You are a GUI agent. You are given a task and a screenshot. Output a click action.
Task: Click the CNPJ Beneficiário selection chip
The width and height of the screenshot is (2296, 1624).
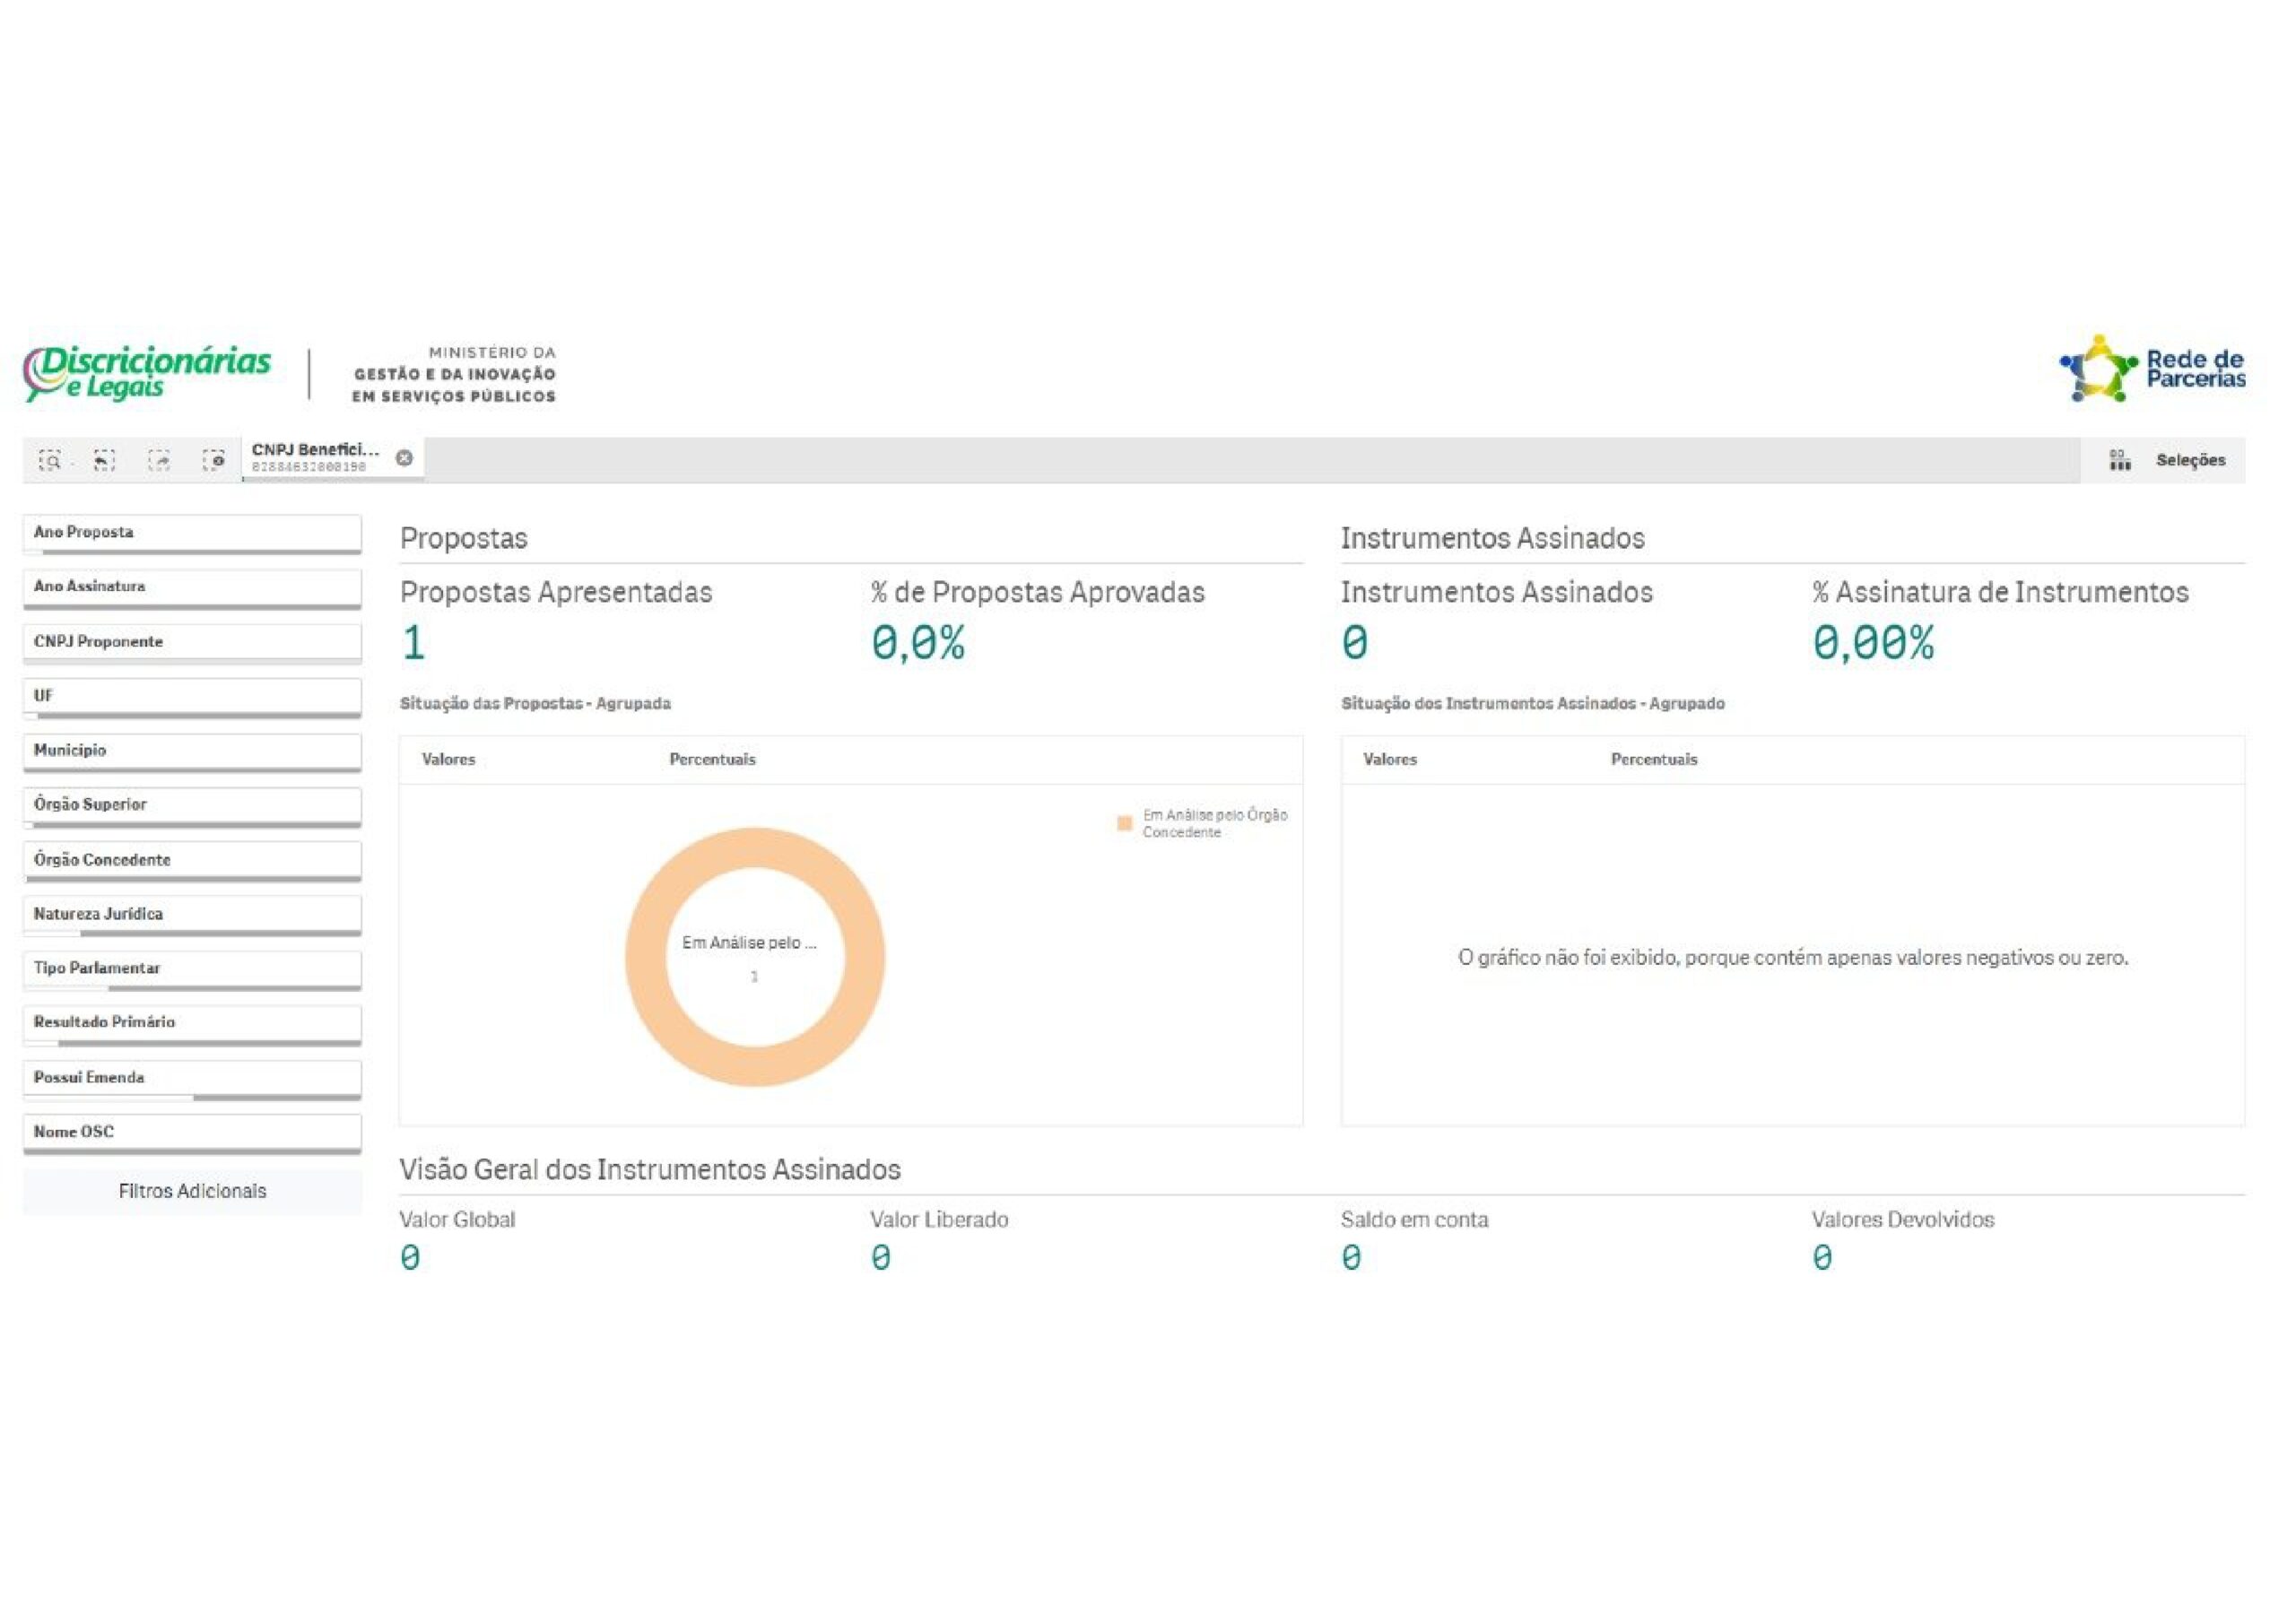(315, 458)
